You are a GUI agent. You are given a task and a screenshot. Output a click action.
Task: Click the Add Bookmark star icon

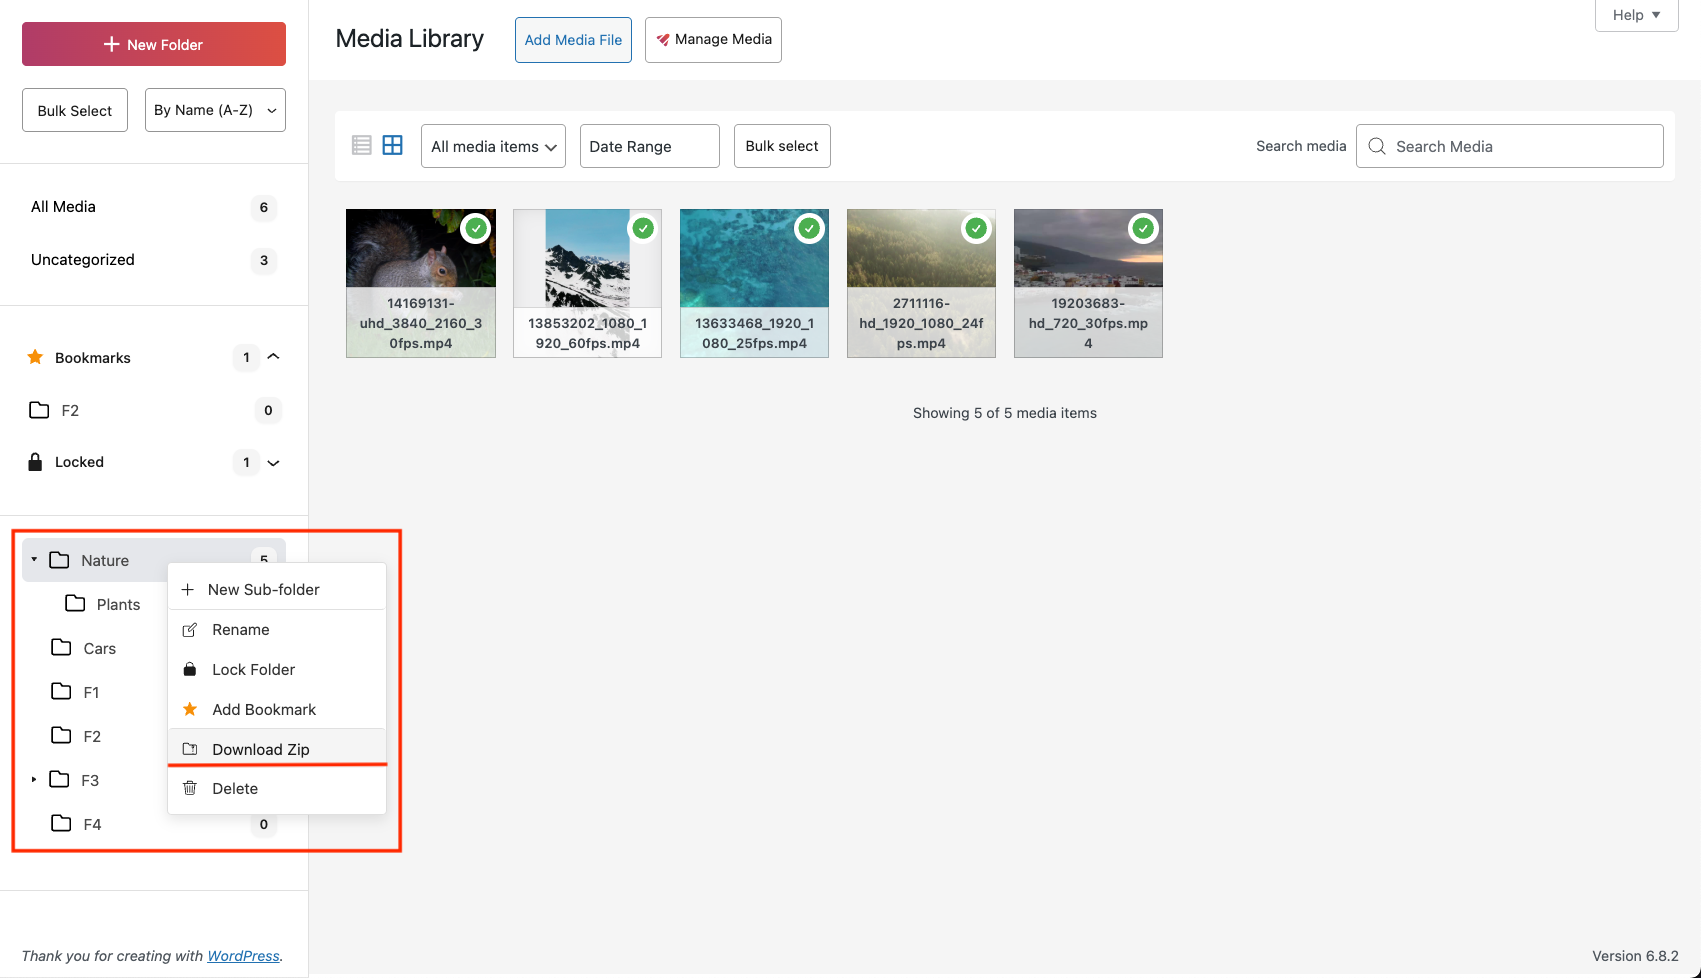189,709
